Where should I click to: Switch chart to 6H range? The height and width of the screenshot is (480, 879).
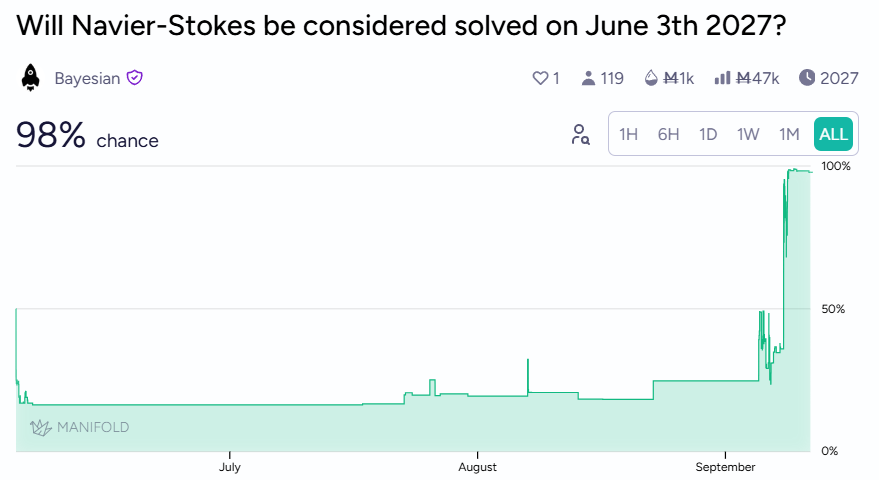[668, 135]
